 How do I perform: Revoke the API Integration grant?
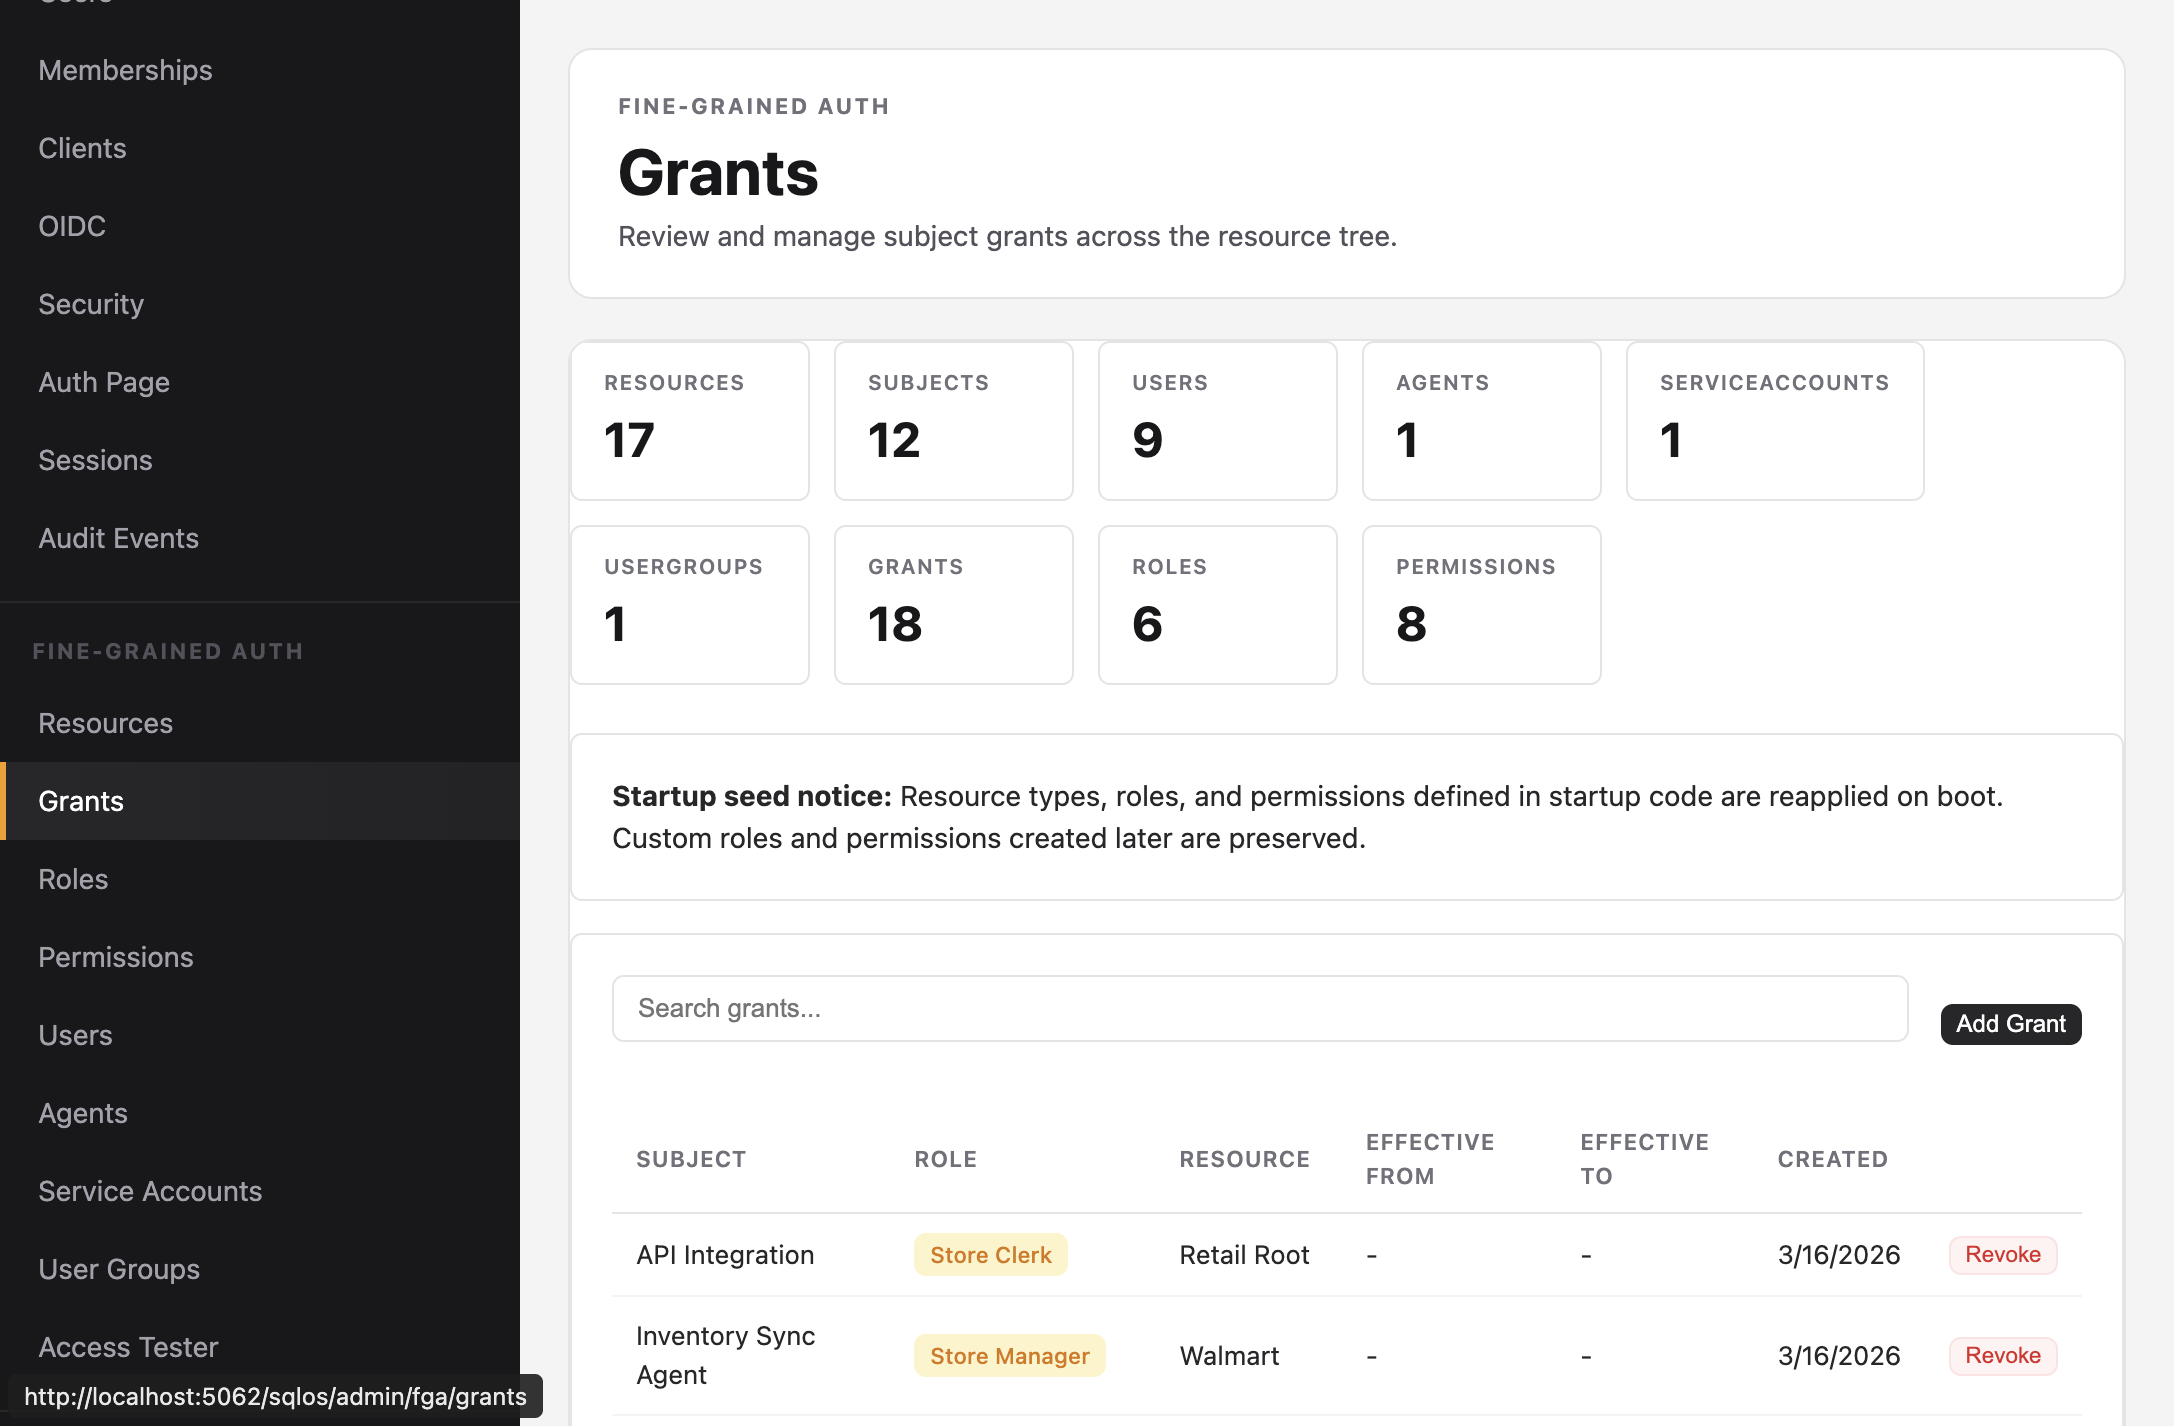pos(2002,1255)
